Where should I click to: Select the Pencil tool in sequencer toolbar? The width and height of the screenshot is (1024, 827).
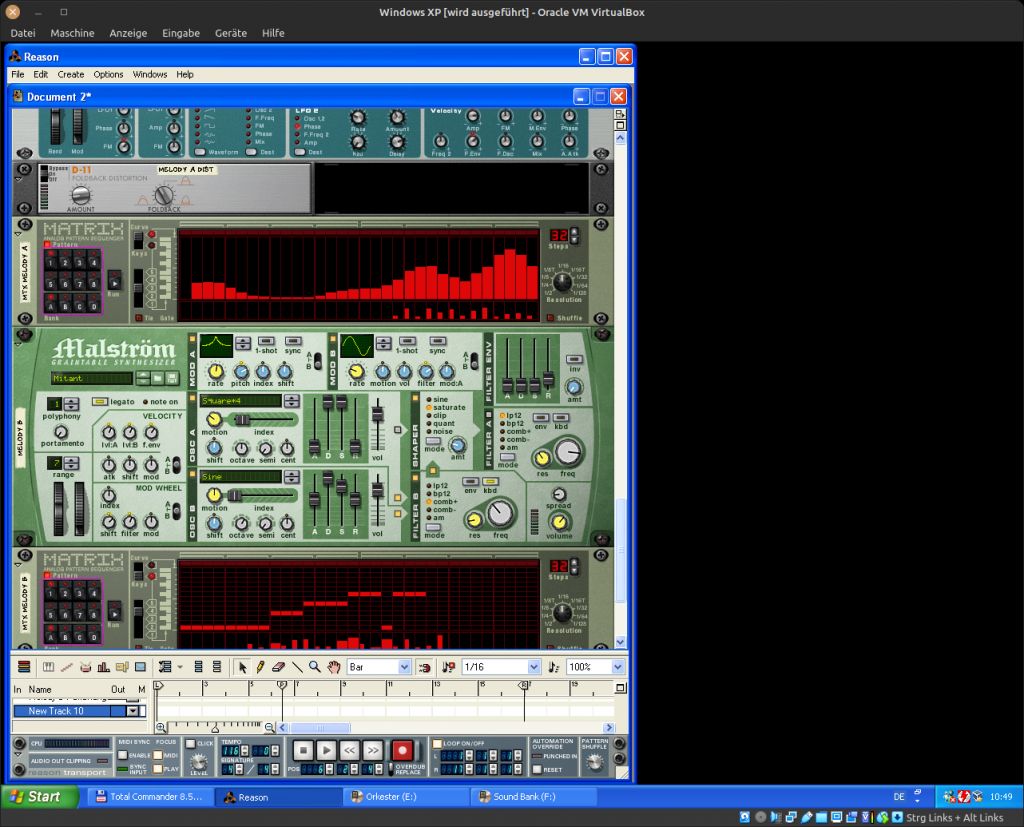coord(260,667)
